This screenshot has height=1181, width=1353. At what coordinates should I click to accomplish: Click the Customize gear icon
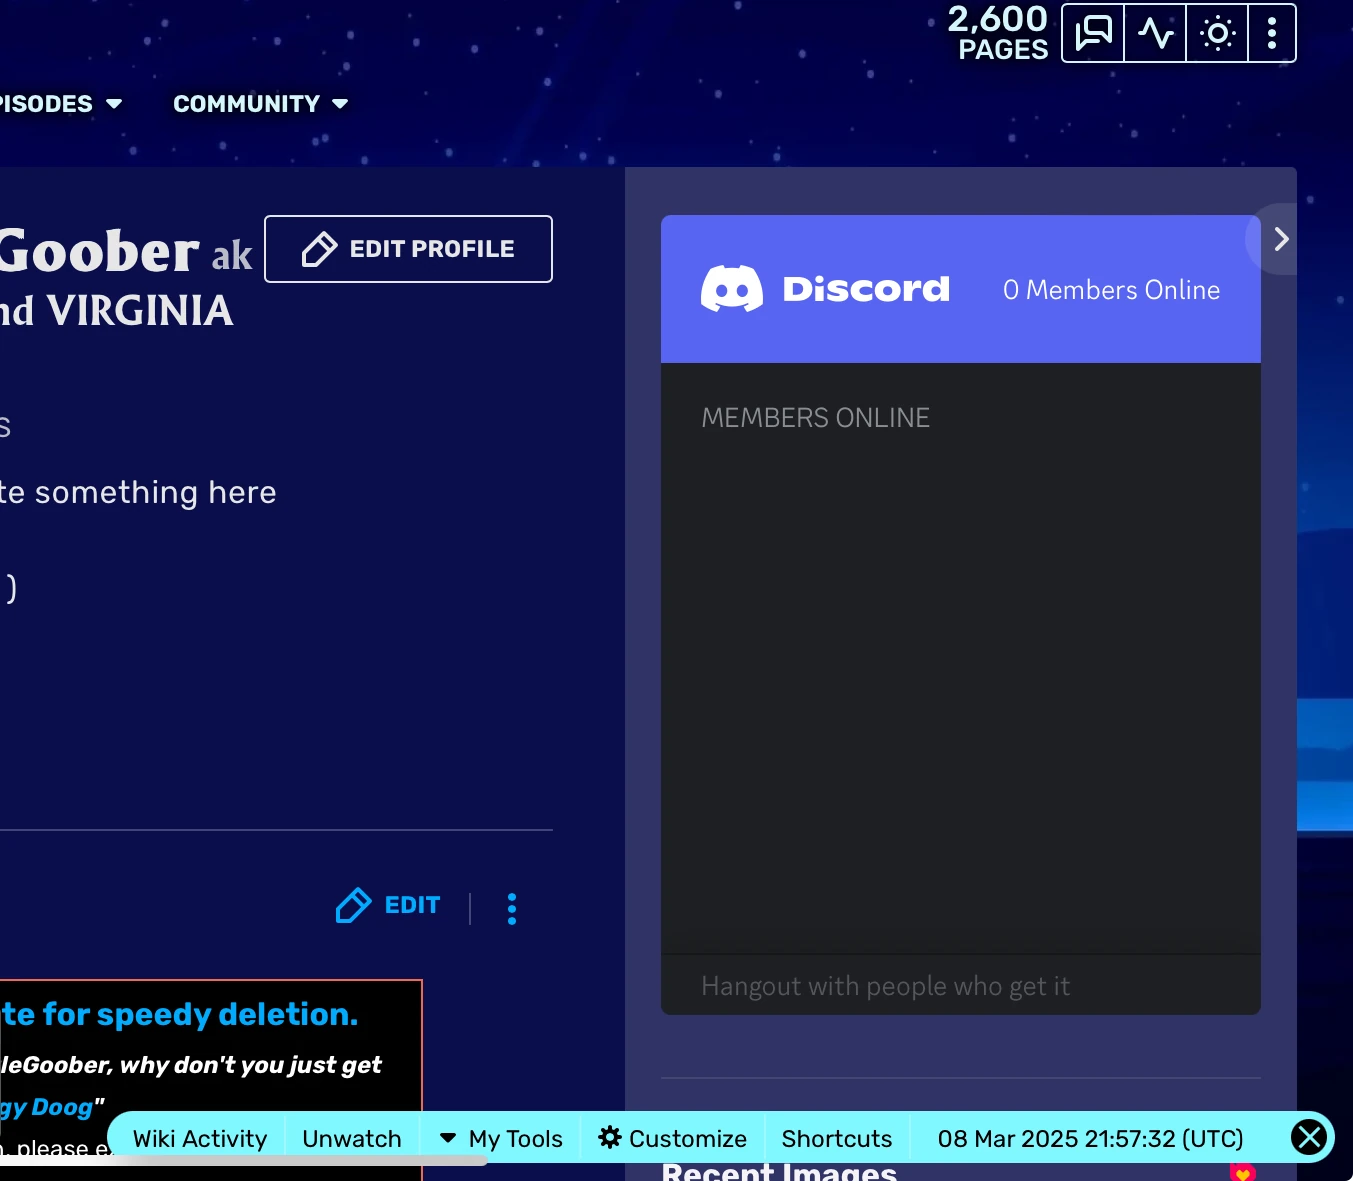(610, 1138)
